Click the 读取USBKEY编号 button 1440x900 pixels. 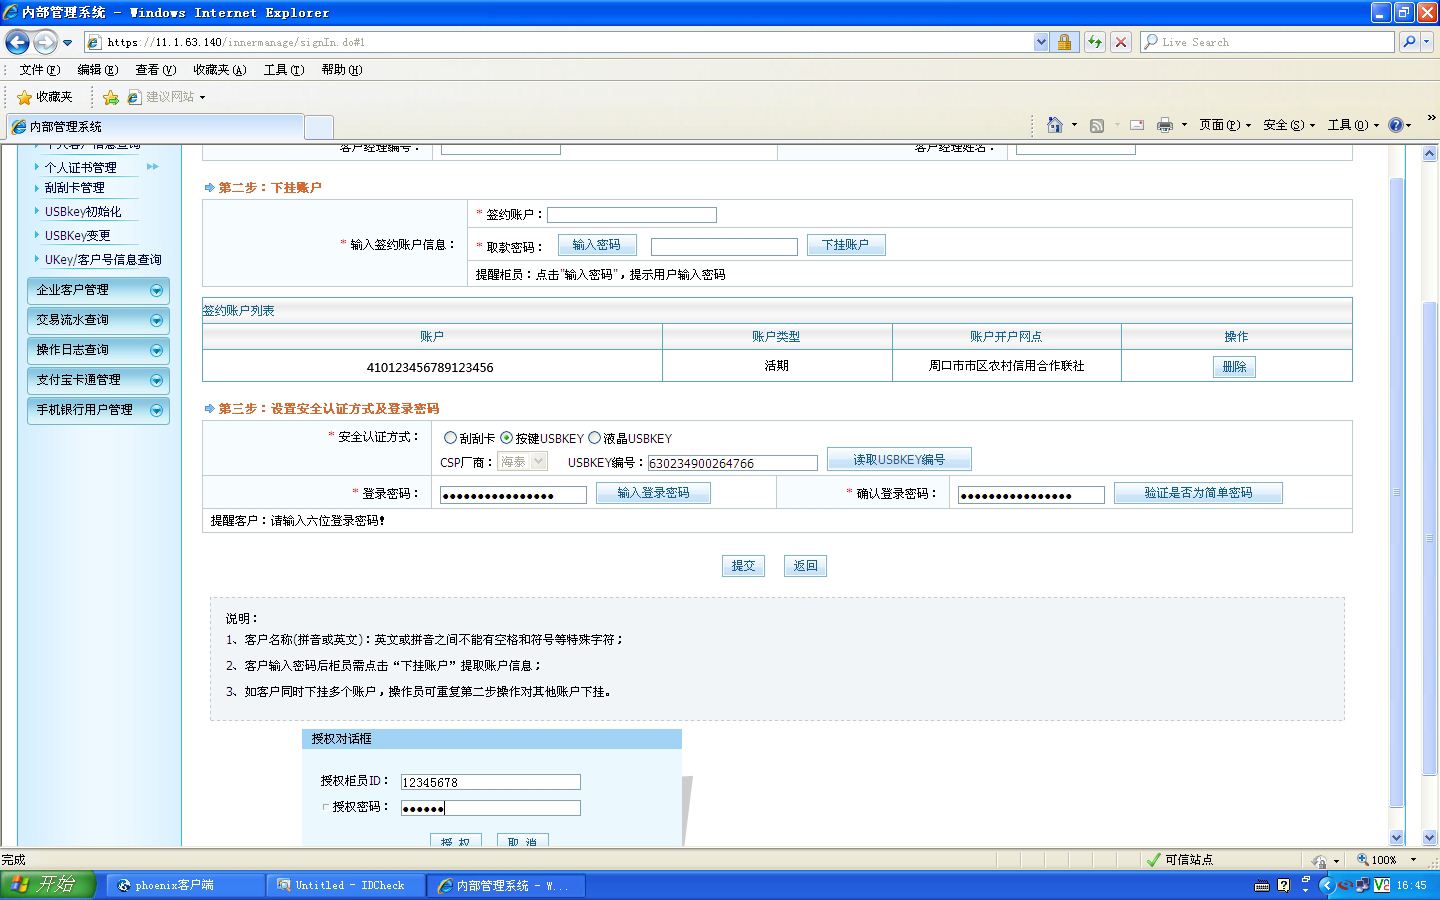click(899, 460)
